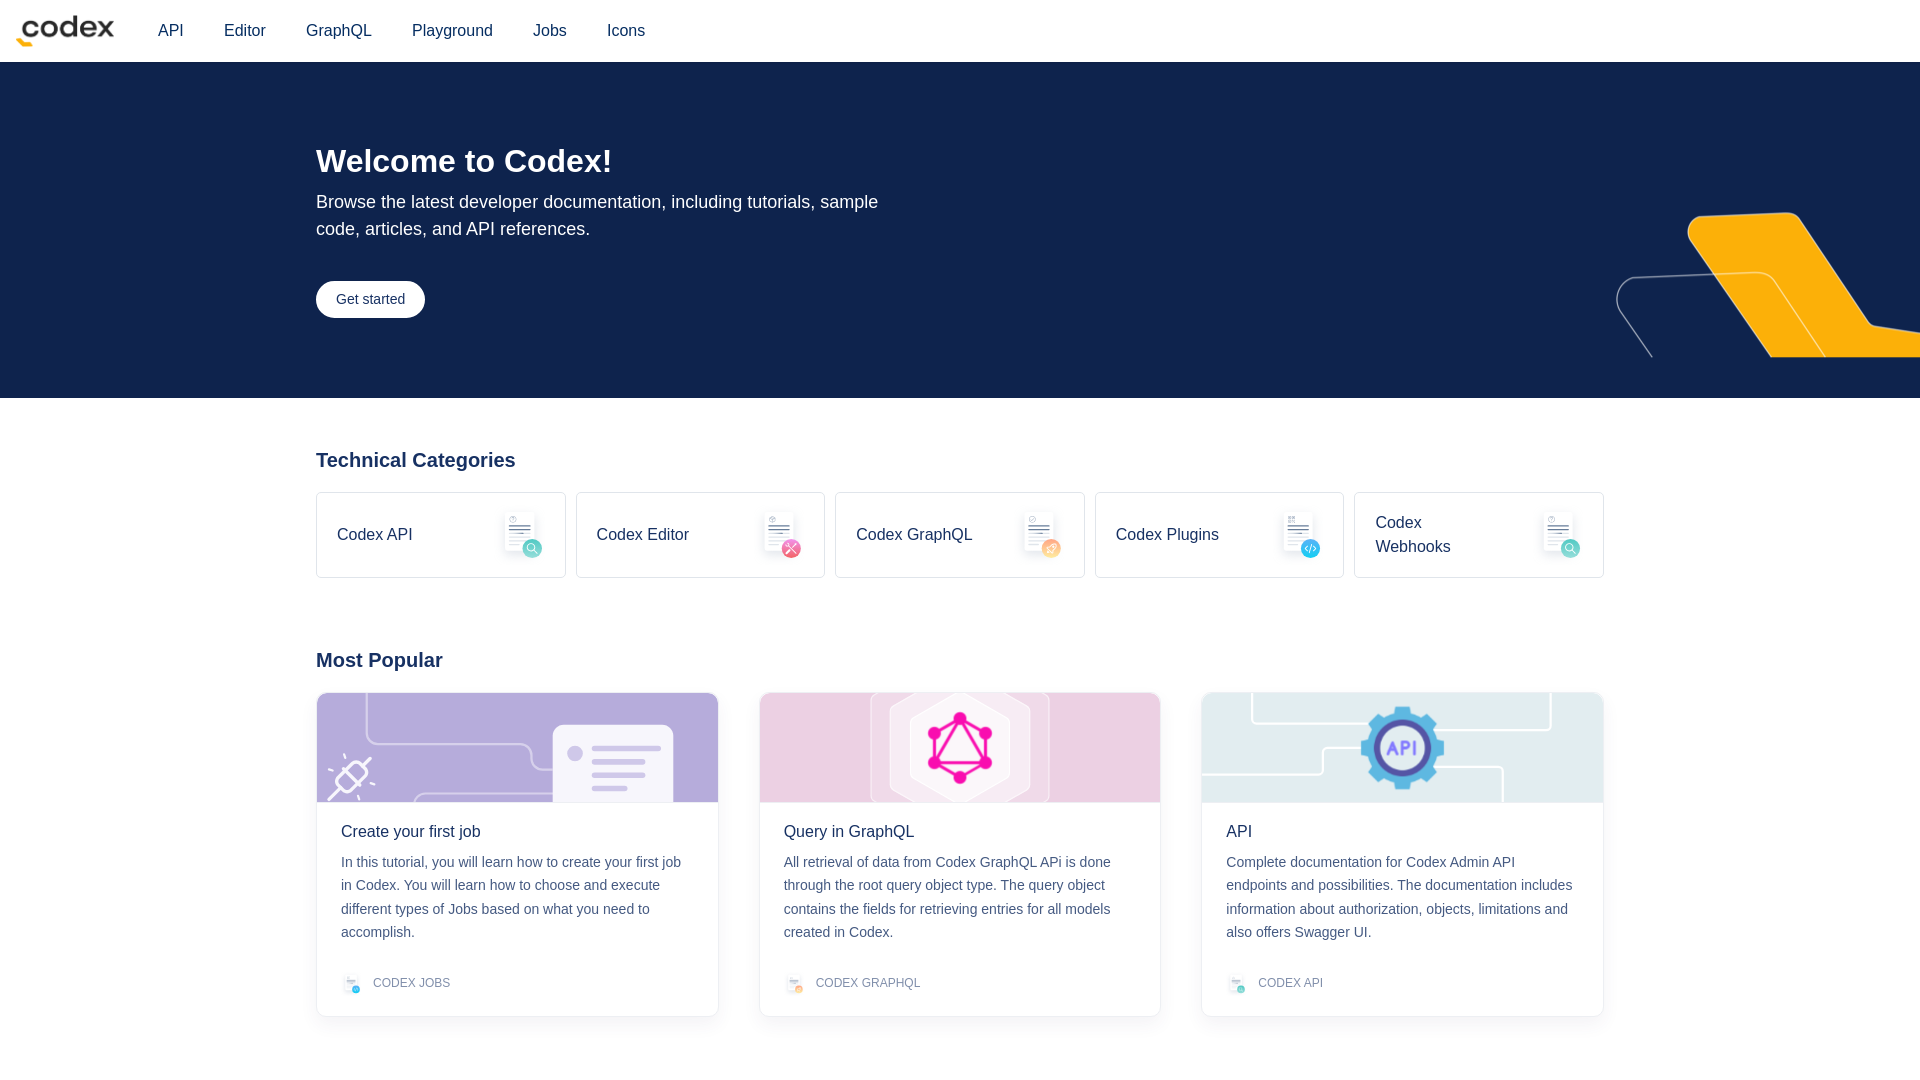Go to GraphQL in top navigation
Viewport: 1920px width, 1080px height.
339,31
